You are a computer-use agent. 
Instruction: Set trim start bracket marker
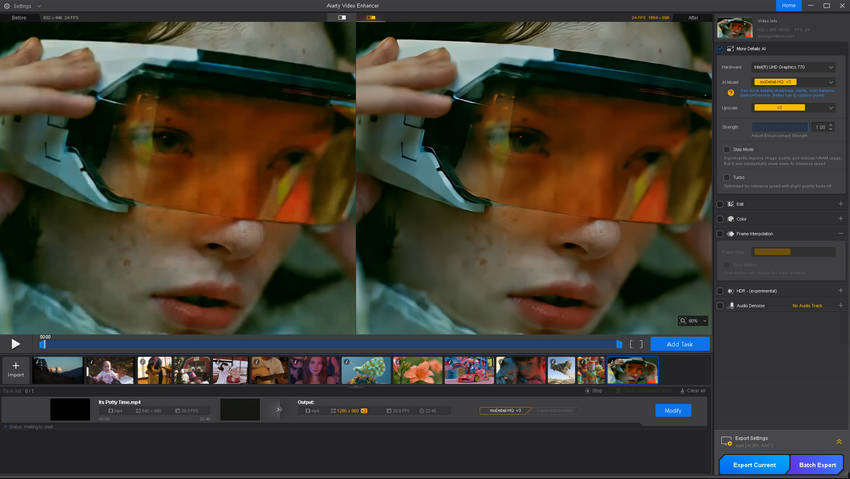tap(632, 344)
